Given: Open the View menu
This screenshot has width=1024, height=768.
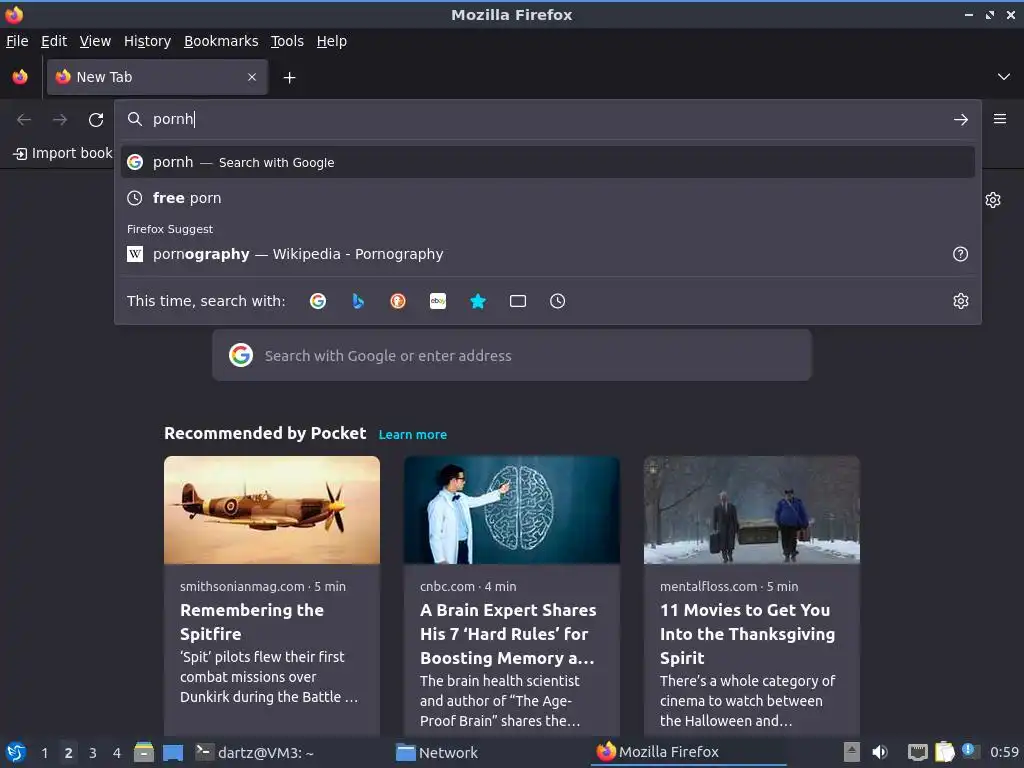Looking at the screenshot, I should click(95, 41).
